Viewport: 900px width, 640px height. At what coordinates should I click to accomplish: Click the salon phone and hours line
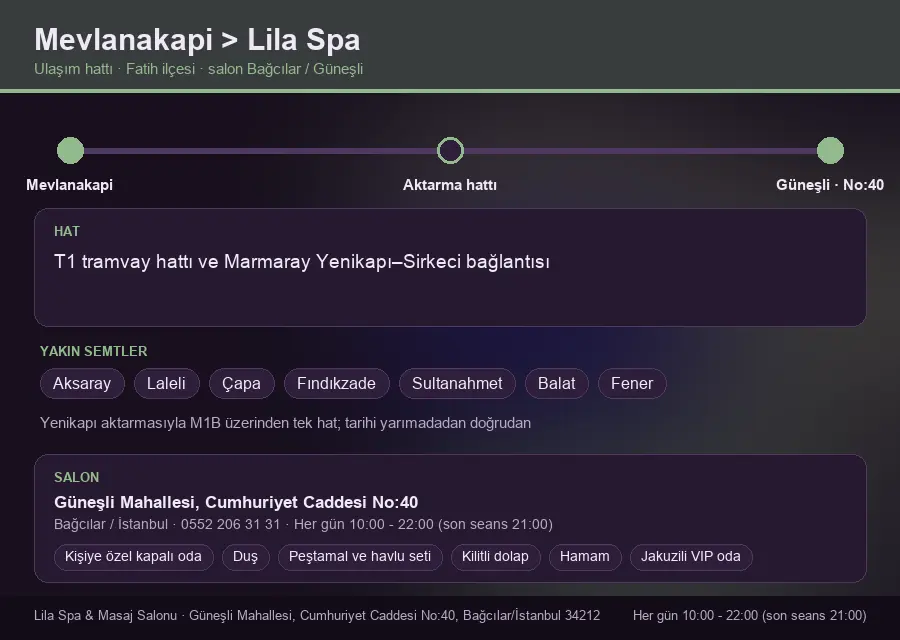coord(303,524)
